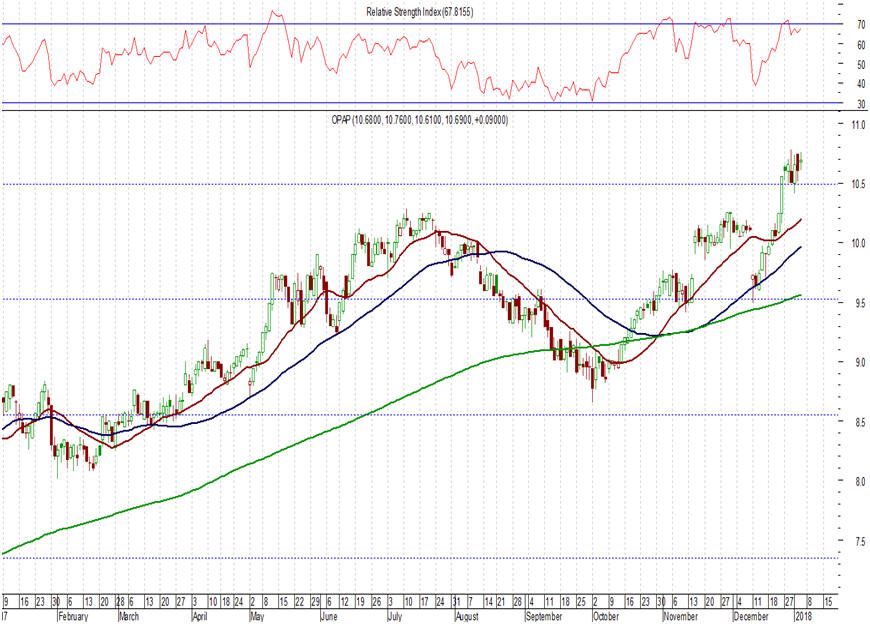Click the July month label
The height and width of the screenshot is (624, 870).
click(394, 616)
